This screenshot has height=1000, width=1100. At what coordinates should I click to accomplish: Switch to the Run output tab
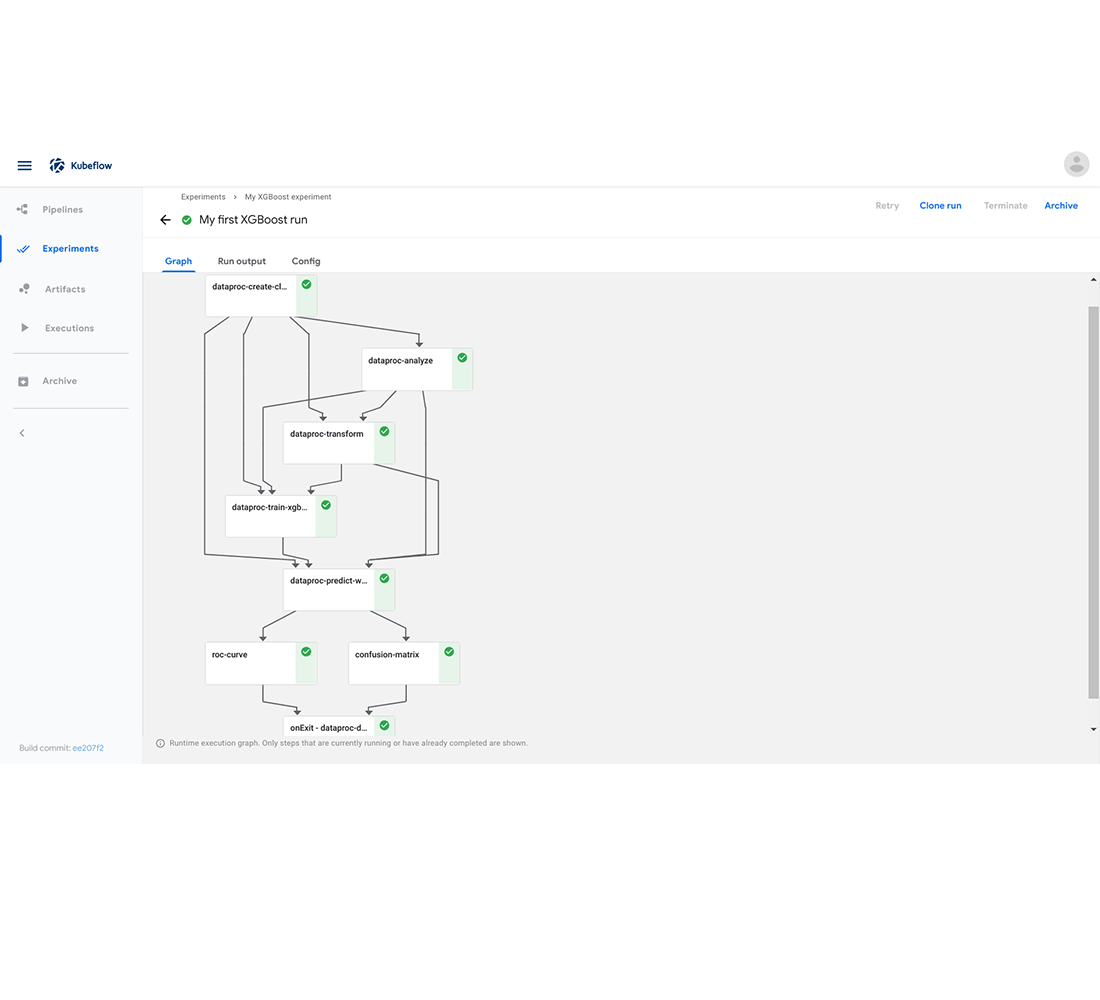point(242,261)
